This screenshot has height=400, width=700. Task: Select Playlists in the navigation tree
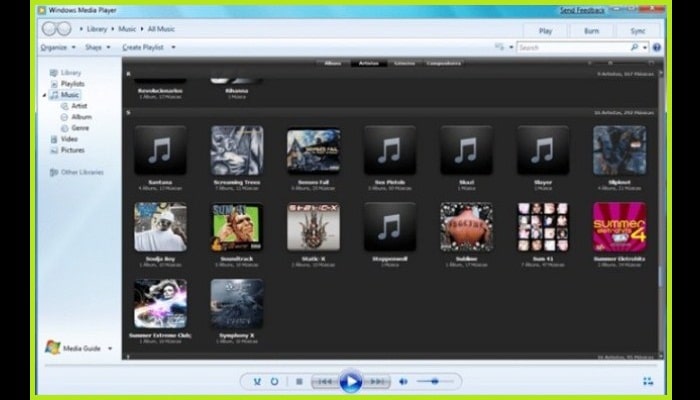click(x=67, y=84)
